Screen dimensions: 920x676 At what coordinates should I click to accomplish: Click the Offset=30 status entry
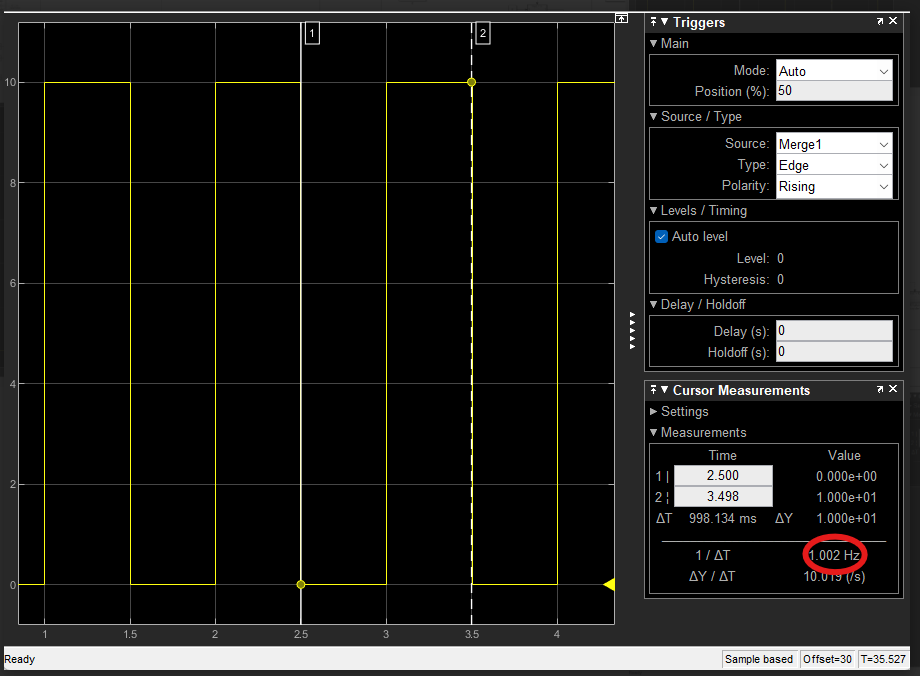pos(827,659)
